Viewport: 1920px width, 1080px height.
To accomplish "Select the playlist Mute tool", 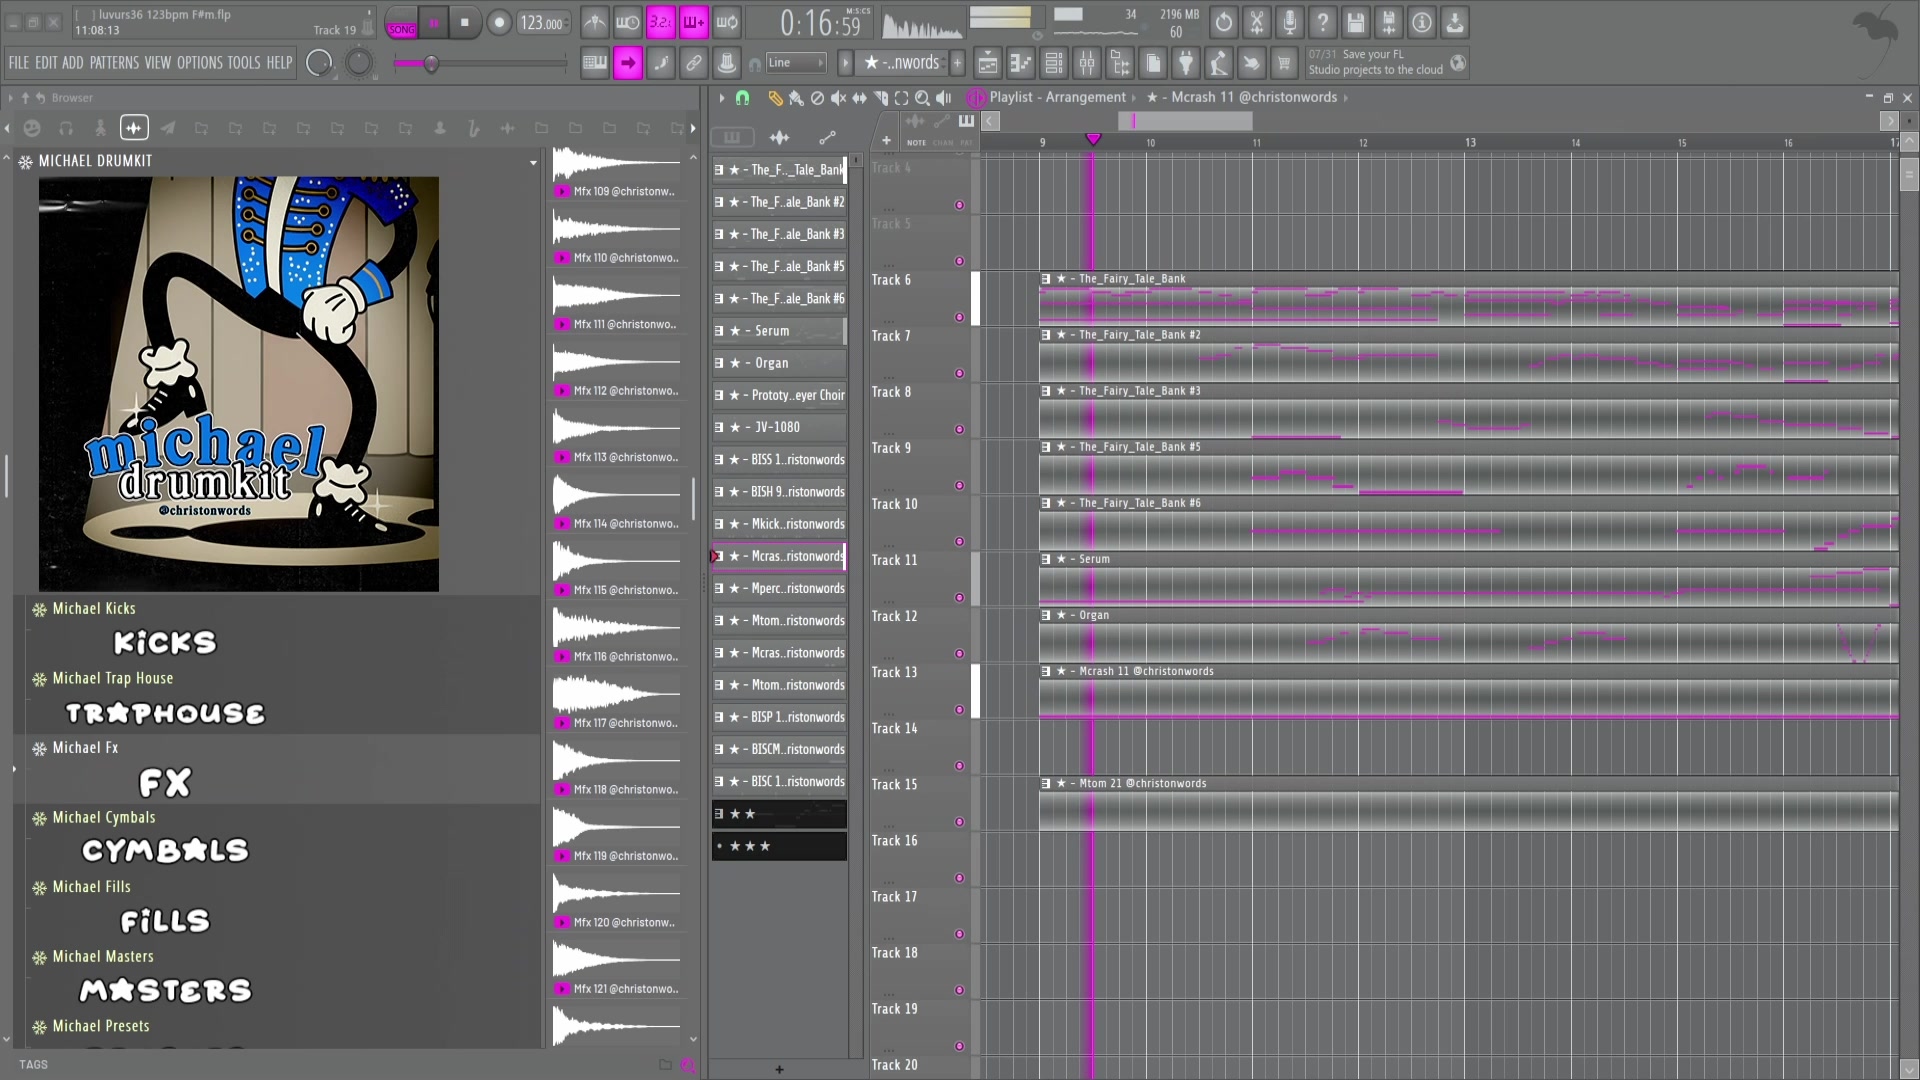I will coord(838,98).
